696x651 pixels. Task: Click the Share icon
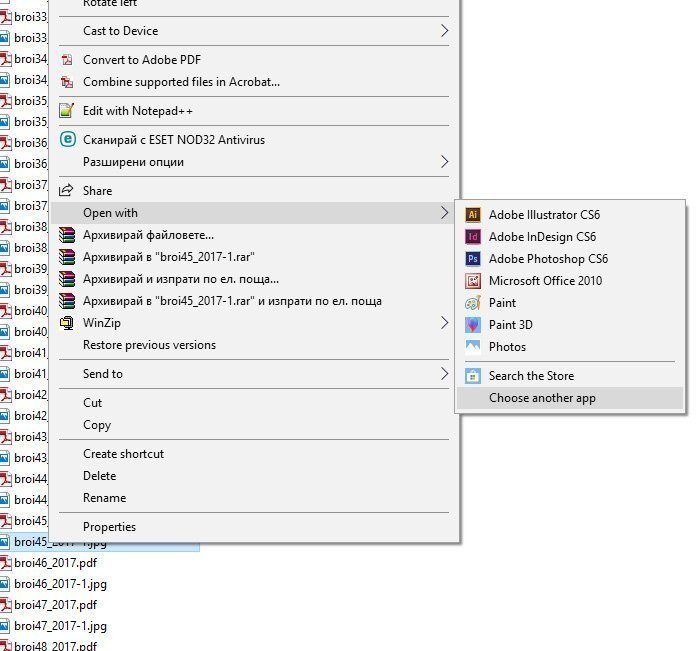66,191
